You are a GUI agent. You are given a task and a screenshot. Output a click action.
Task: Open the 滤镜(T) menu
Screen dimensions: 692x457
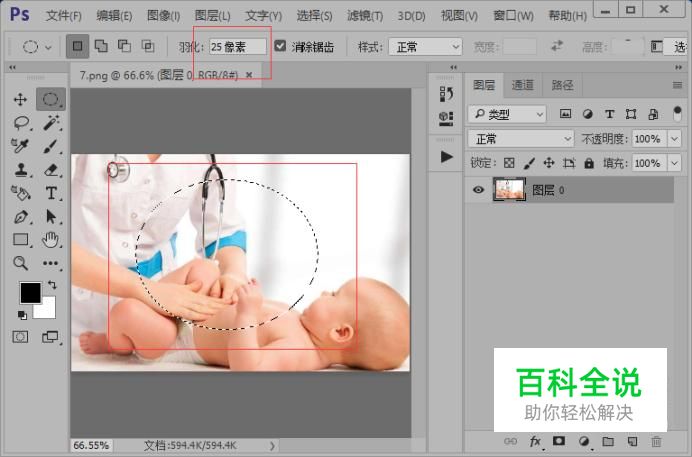point(365,16)
